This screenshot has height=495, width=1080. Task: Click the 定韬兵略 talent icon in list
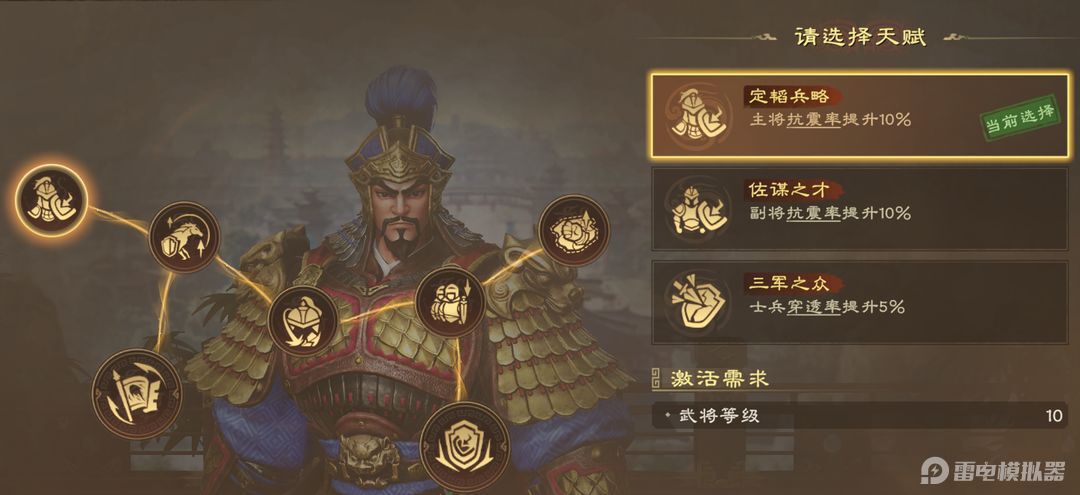(698, 115)
